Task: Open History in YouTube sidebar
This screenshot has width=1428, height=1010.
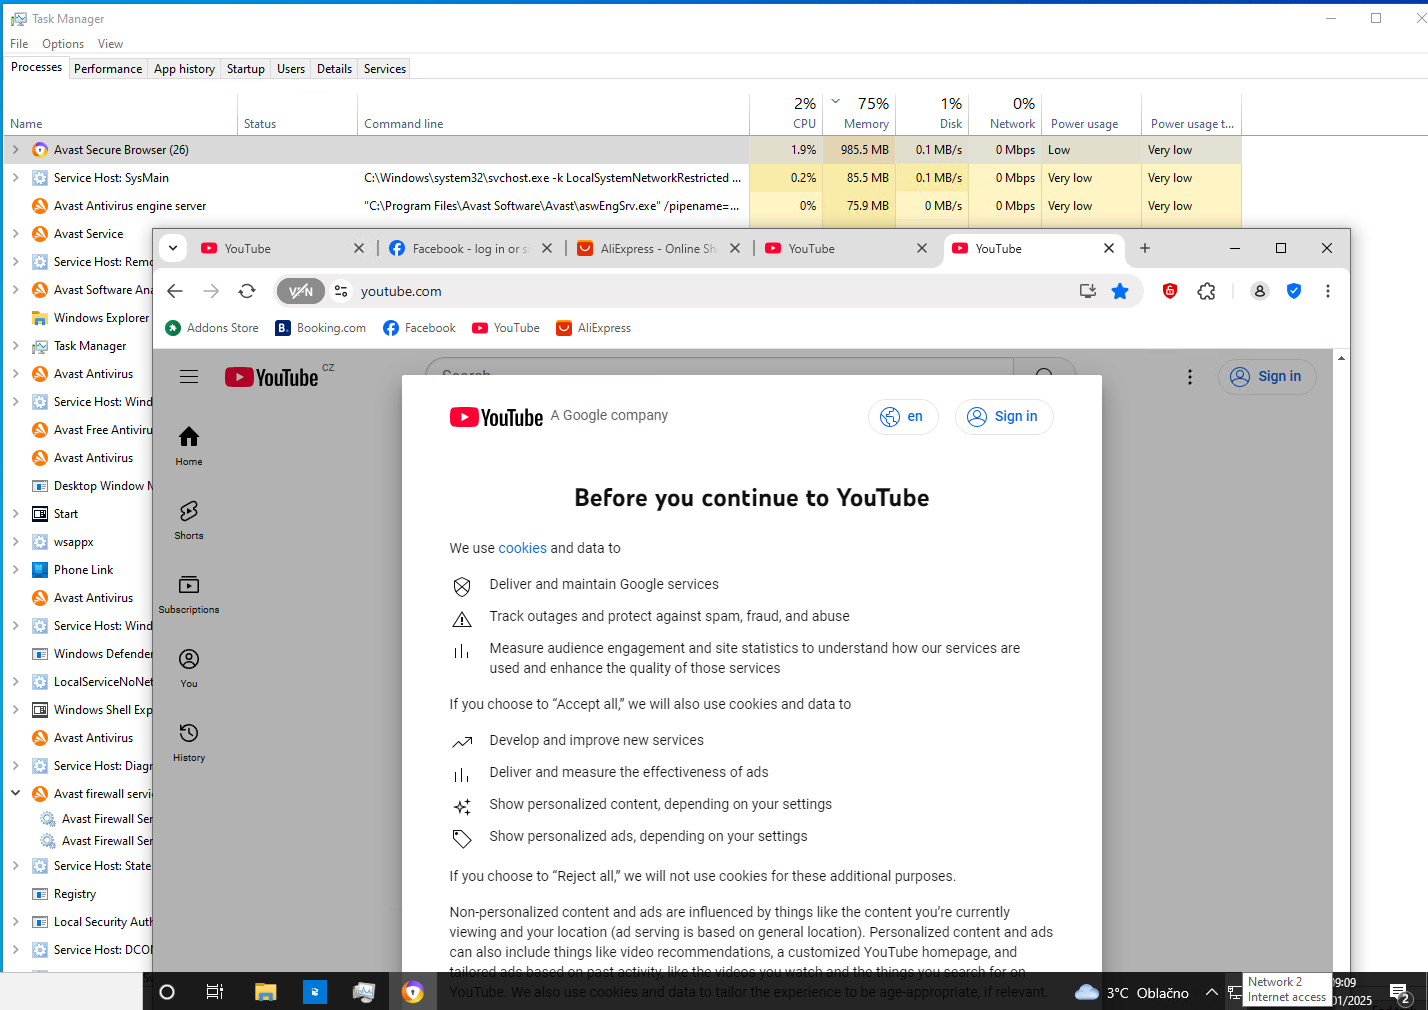Action: coord(189,742)
